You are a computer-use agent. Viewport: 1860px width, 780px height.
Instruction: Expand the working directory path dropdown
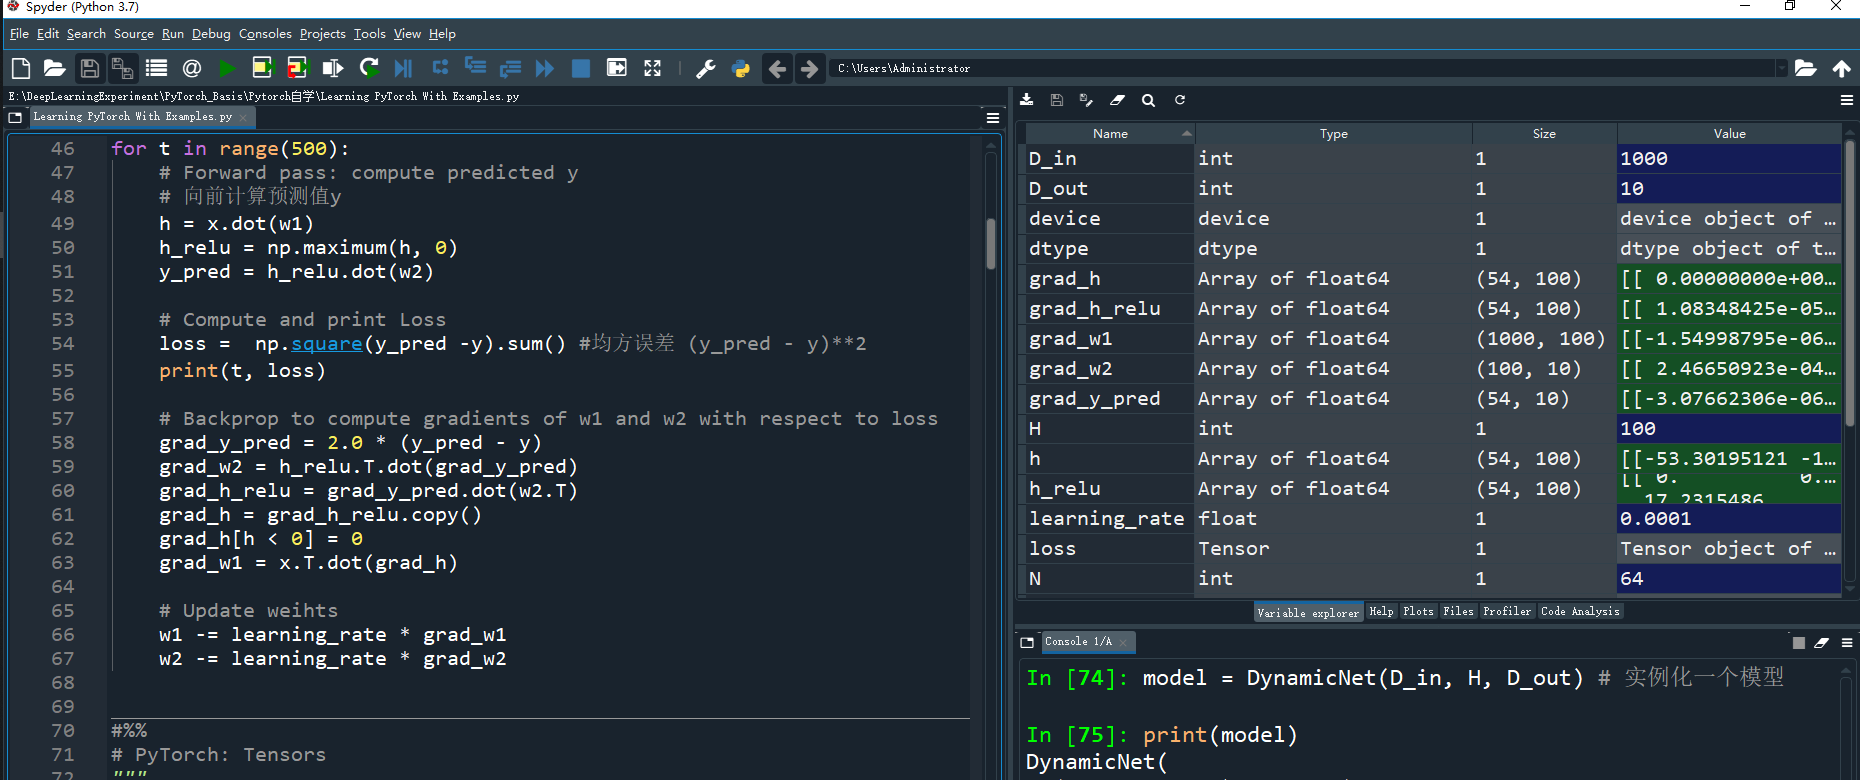pos(1781,68)
